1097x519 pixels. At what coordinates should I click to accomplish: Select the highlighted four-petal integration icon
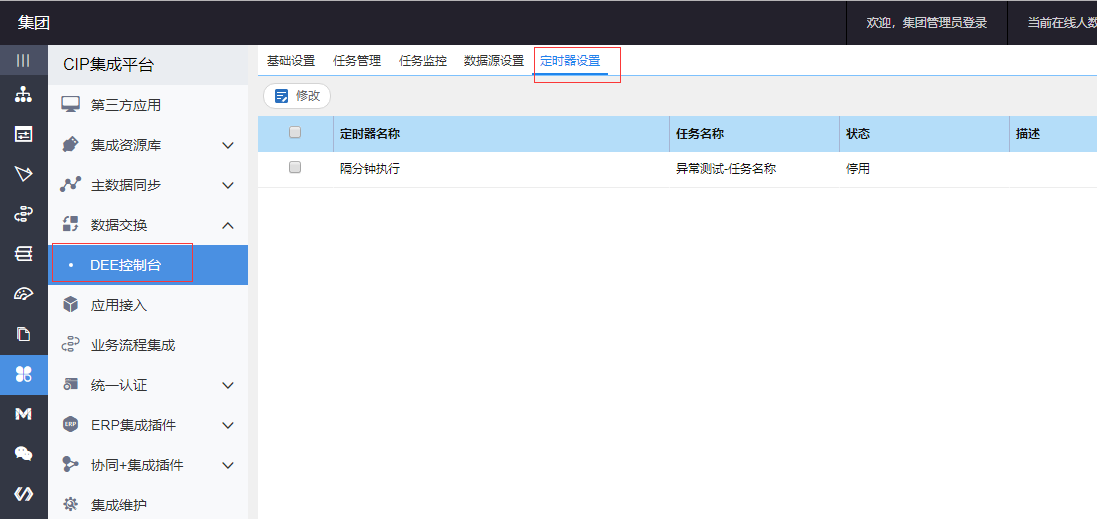(24, 374)
